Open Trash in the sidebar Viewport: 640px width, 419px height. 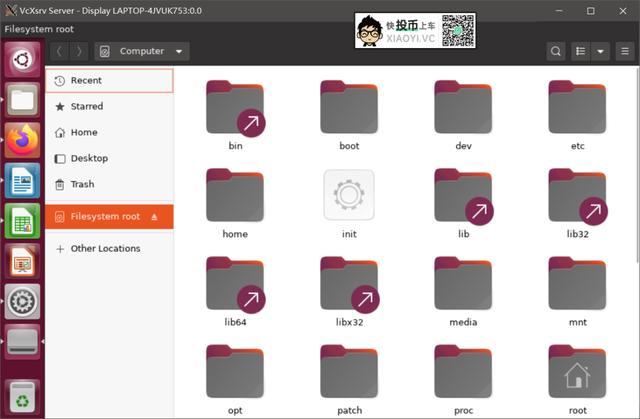[109, 184]
